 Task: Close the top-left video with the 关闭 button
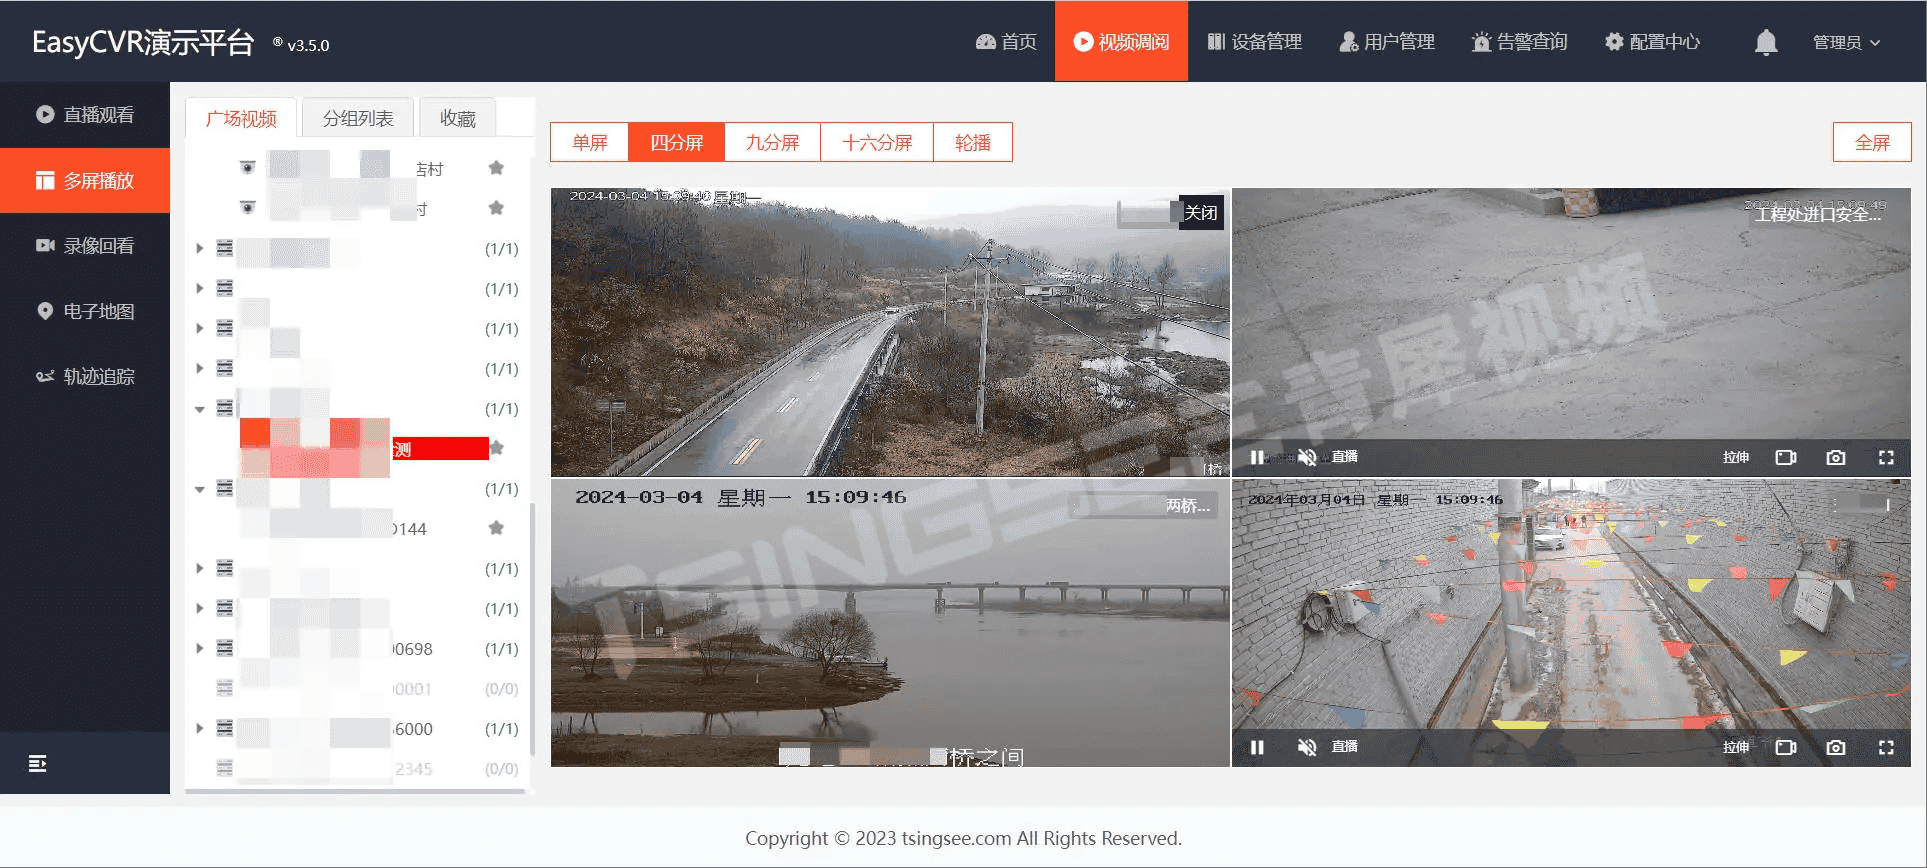(x=1200, y=212)
